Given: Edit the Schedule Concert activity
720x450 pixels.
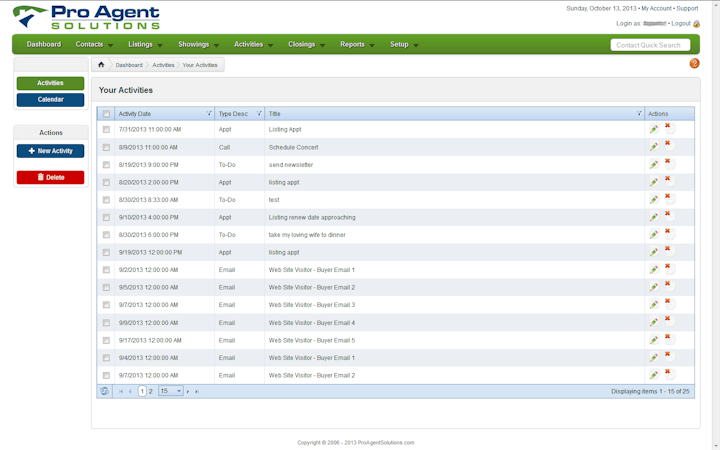Looking at the screenshot, I should click(x=654, y=147).
